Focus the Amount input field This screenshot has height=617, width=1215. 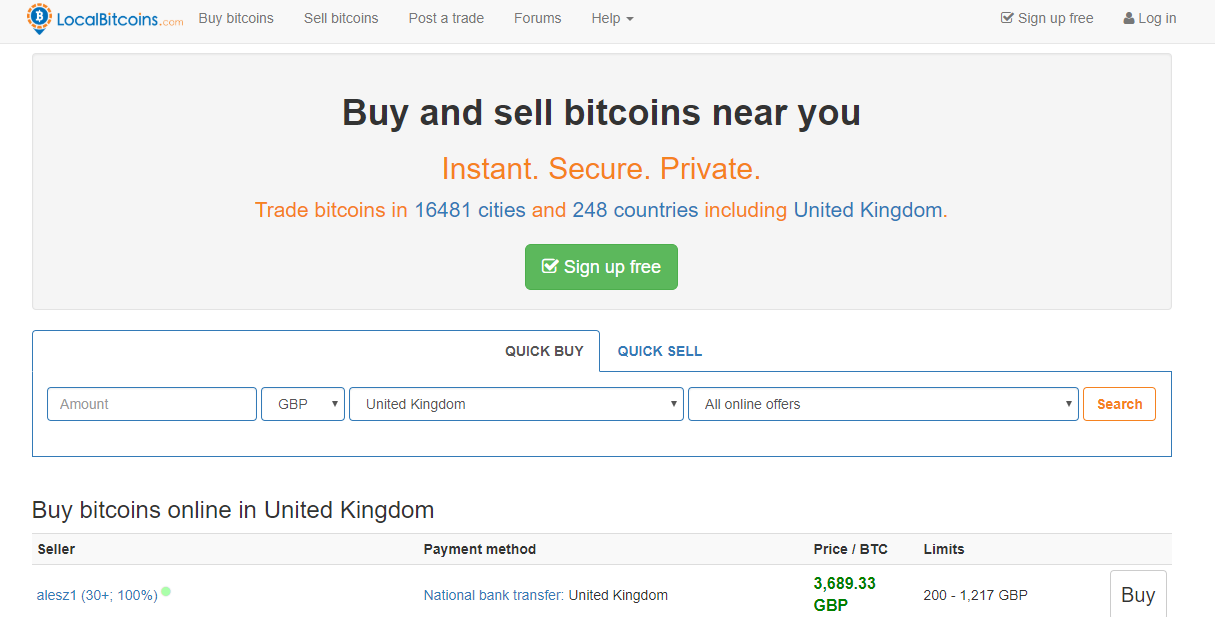tap(152, 404)
